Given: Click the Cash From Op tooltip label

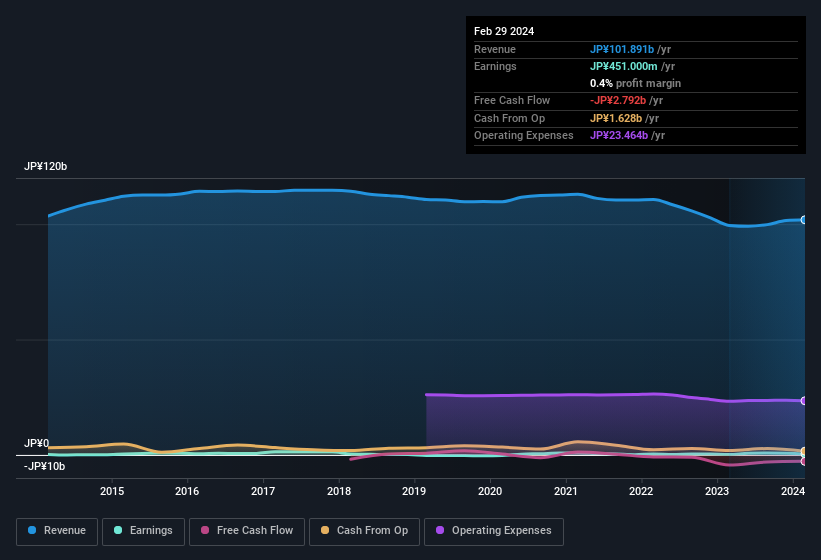Looking at the screenshot, I should pyautogui.click(x=509, y=118).
